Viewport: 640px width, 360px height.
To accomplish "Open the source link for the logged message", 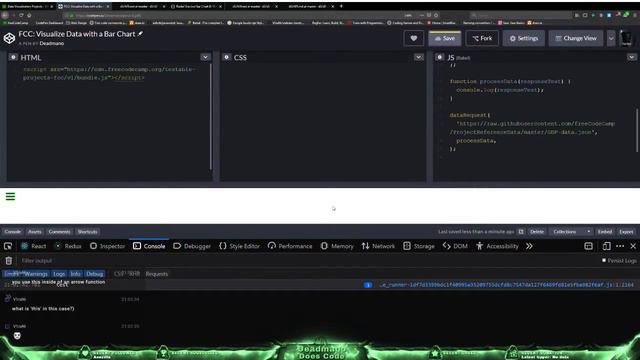I will point(506,285).
